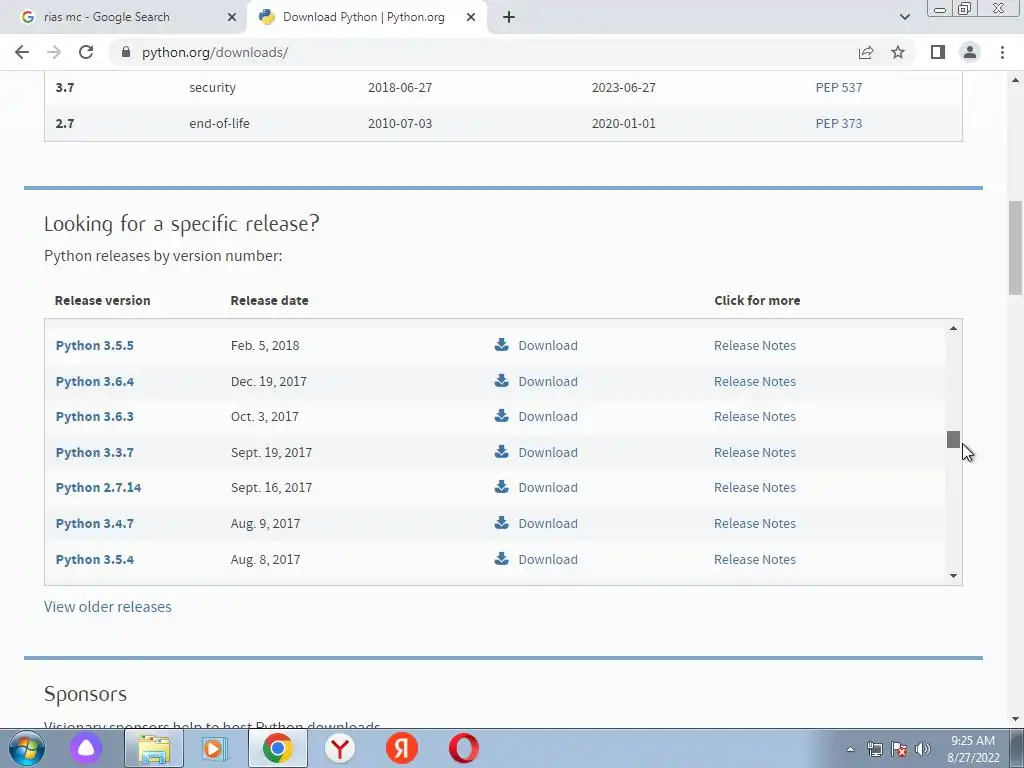Image resolution: width=1024 pixels, height=768 pixels.
Task: Show hidden system tray icons
Action: coord(850,749)
